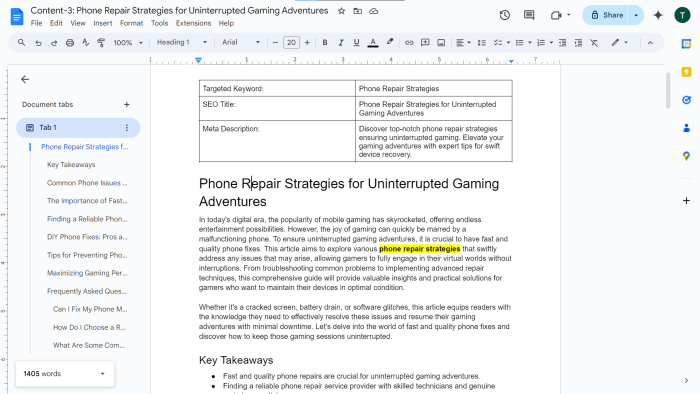Open editing mode pencil dropdown
The image size is (700, 394).
click(620, 42)
